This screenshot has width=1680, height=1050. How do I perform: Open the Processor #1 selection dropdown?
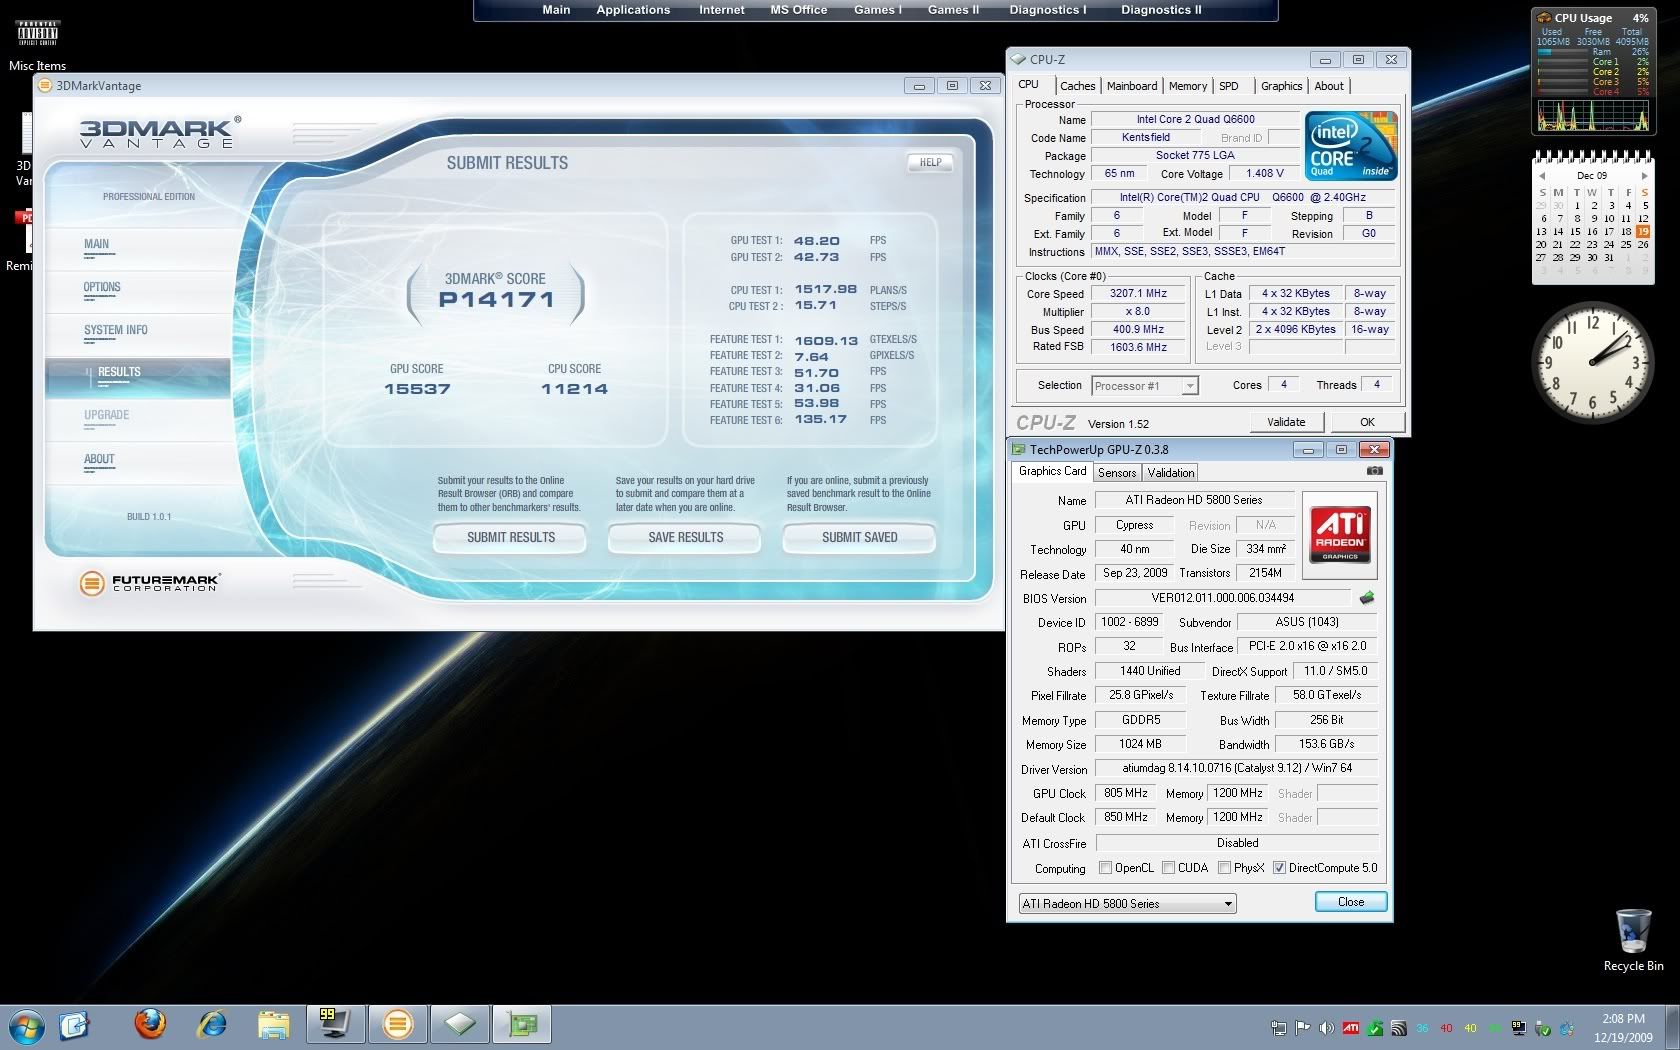point(1144,386)
